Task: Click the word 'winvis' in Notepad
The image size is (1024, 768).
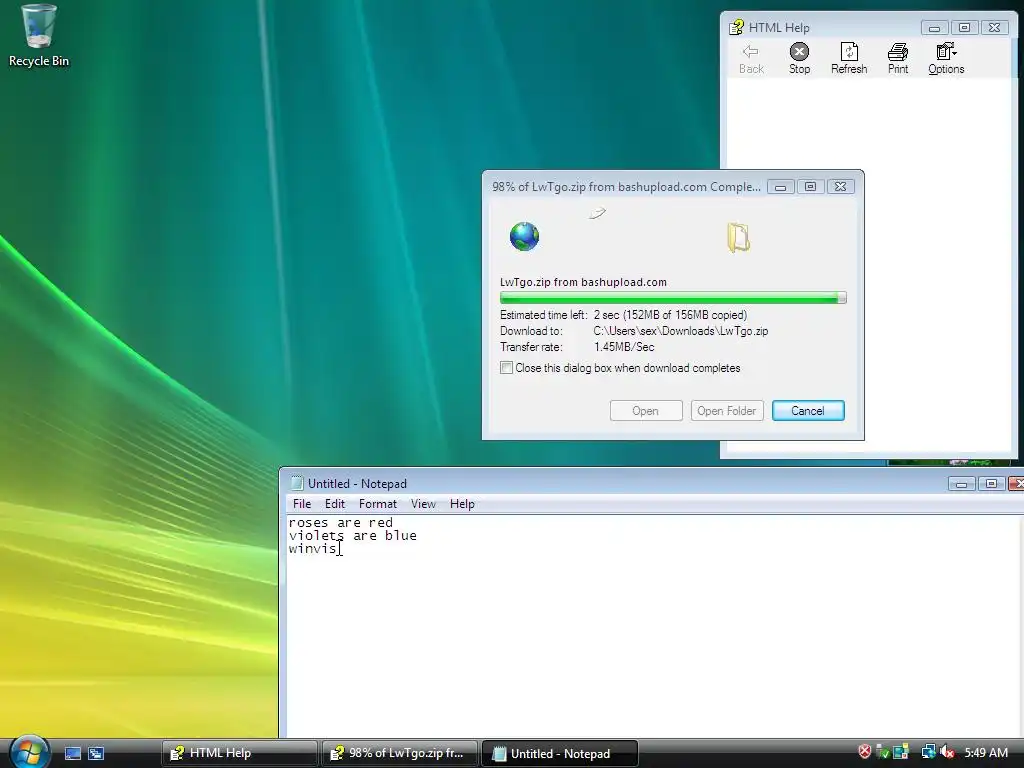Action: coord(313,549)
